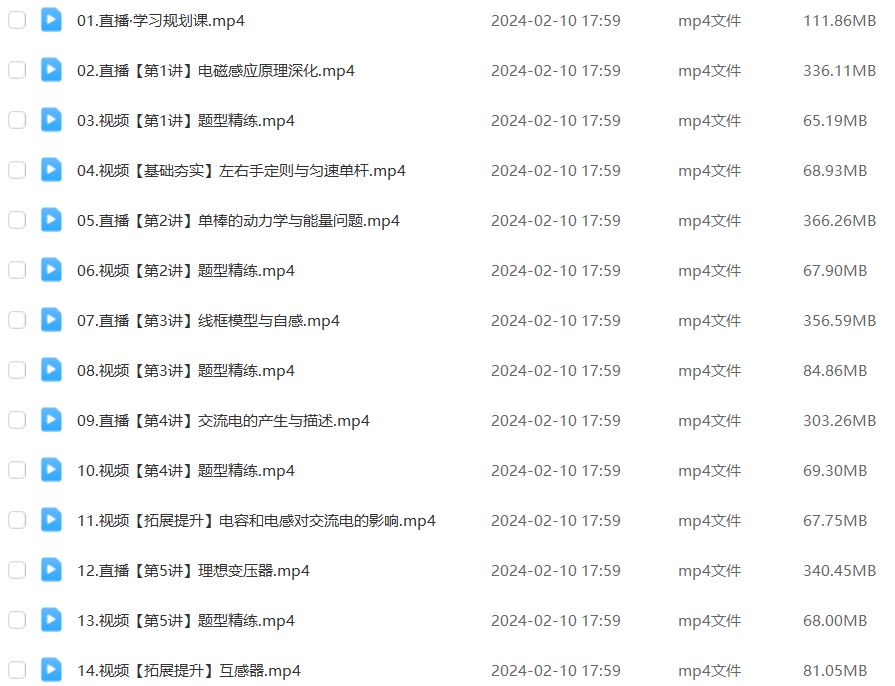Screen dimensions: 895x686
Task: Check the box for 08.视频【第3讲】题型精练
Action: 17,370
